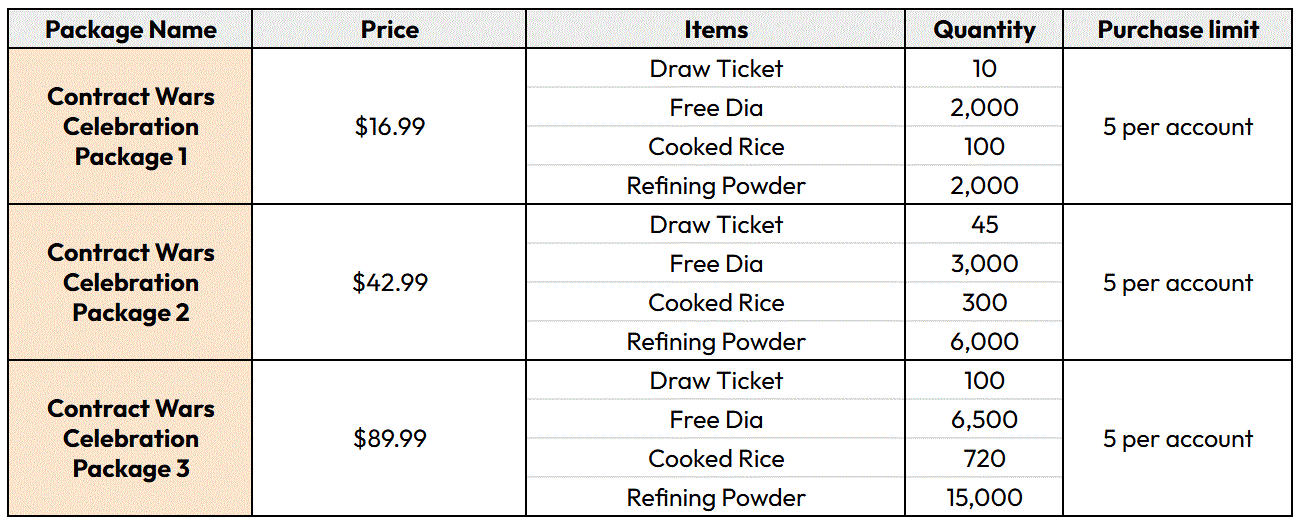
Task: Select the Draw Ticket quantity 10 cell
Action: point(984,69)
